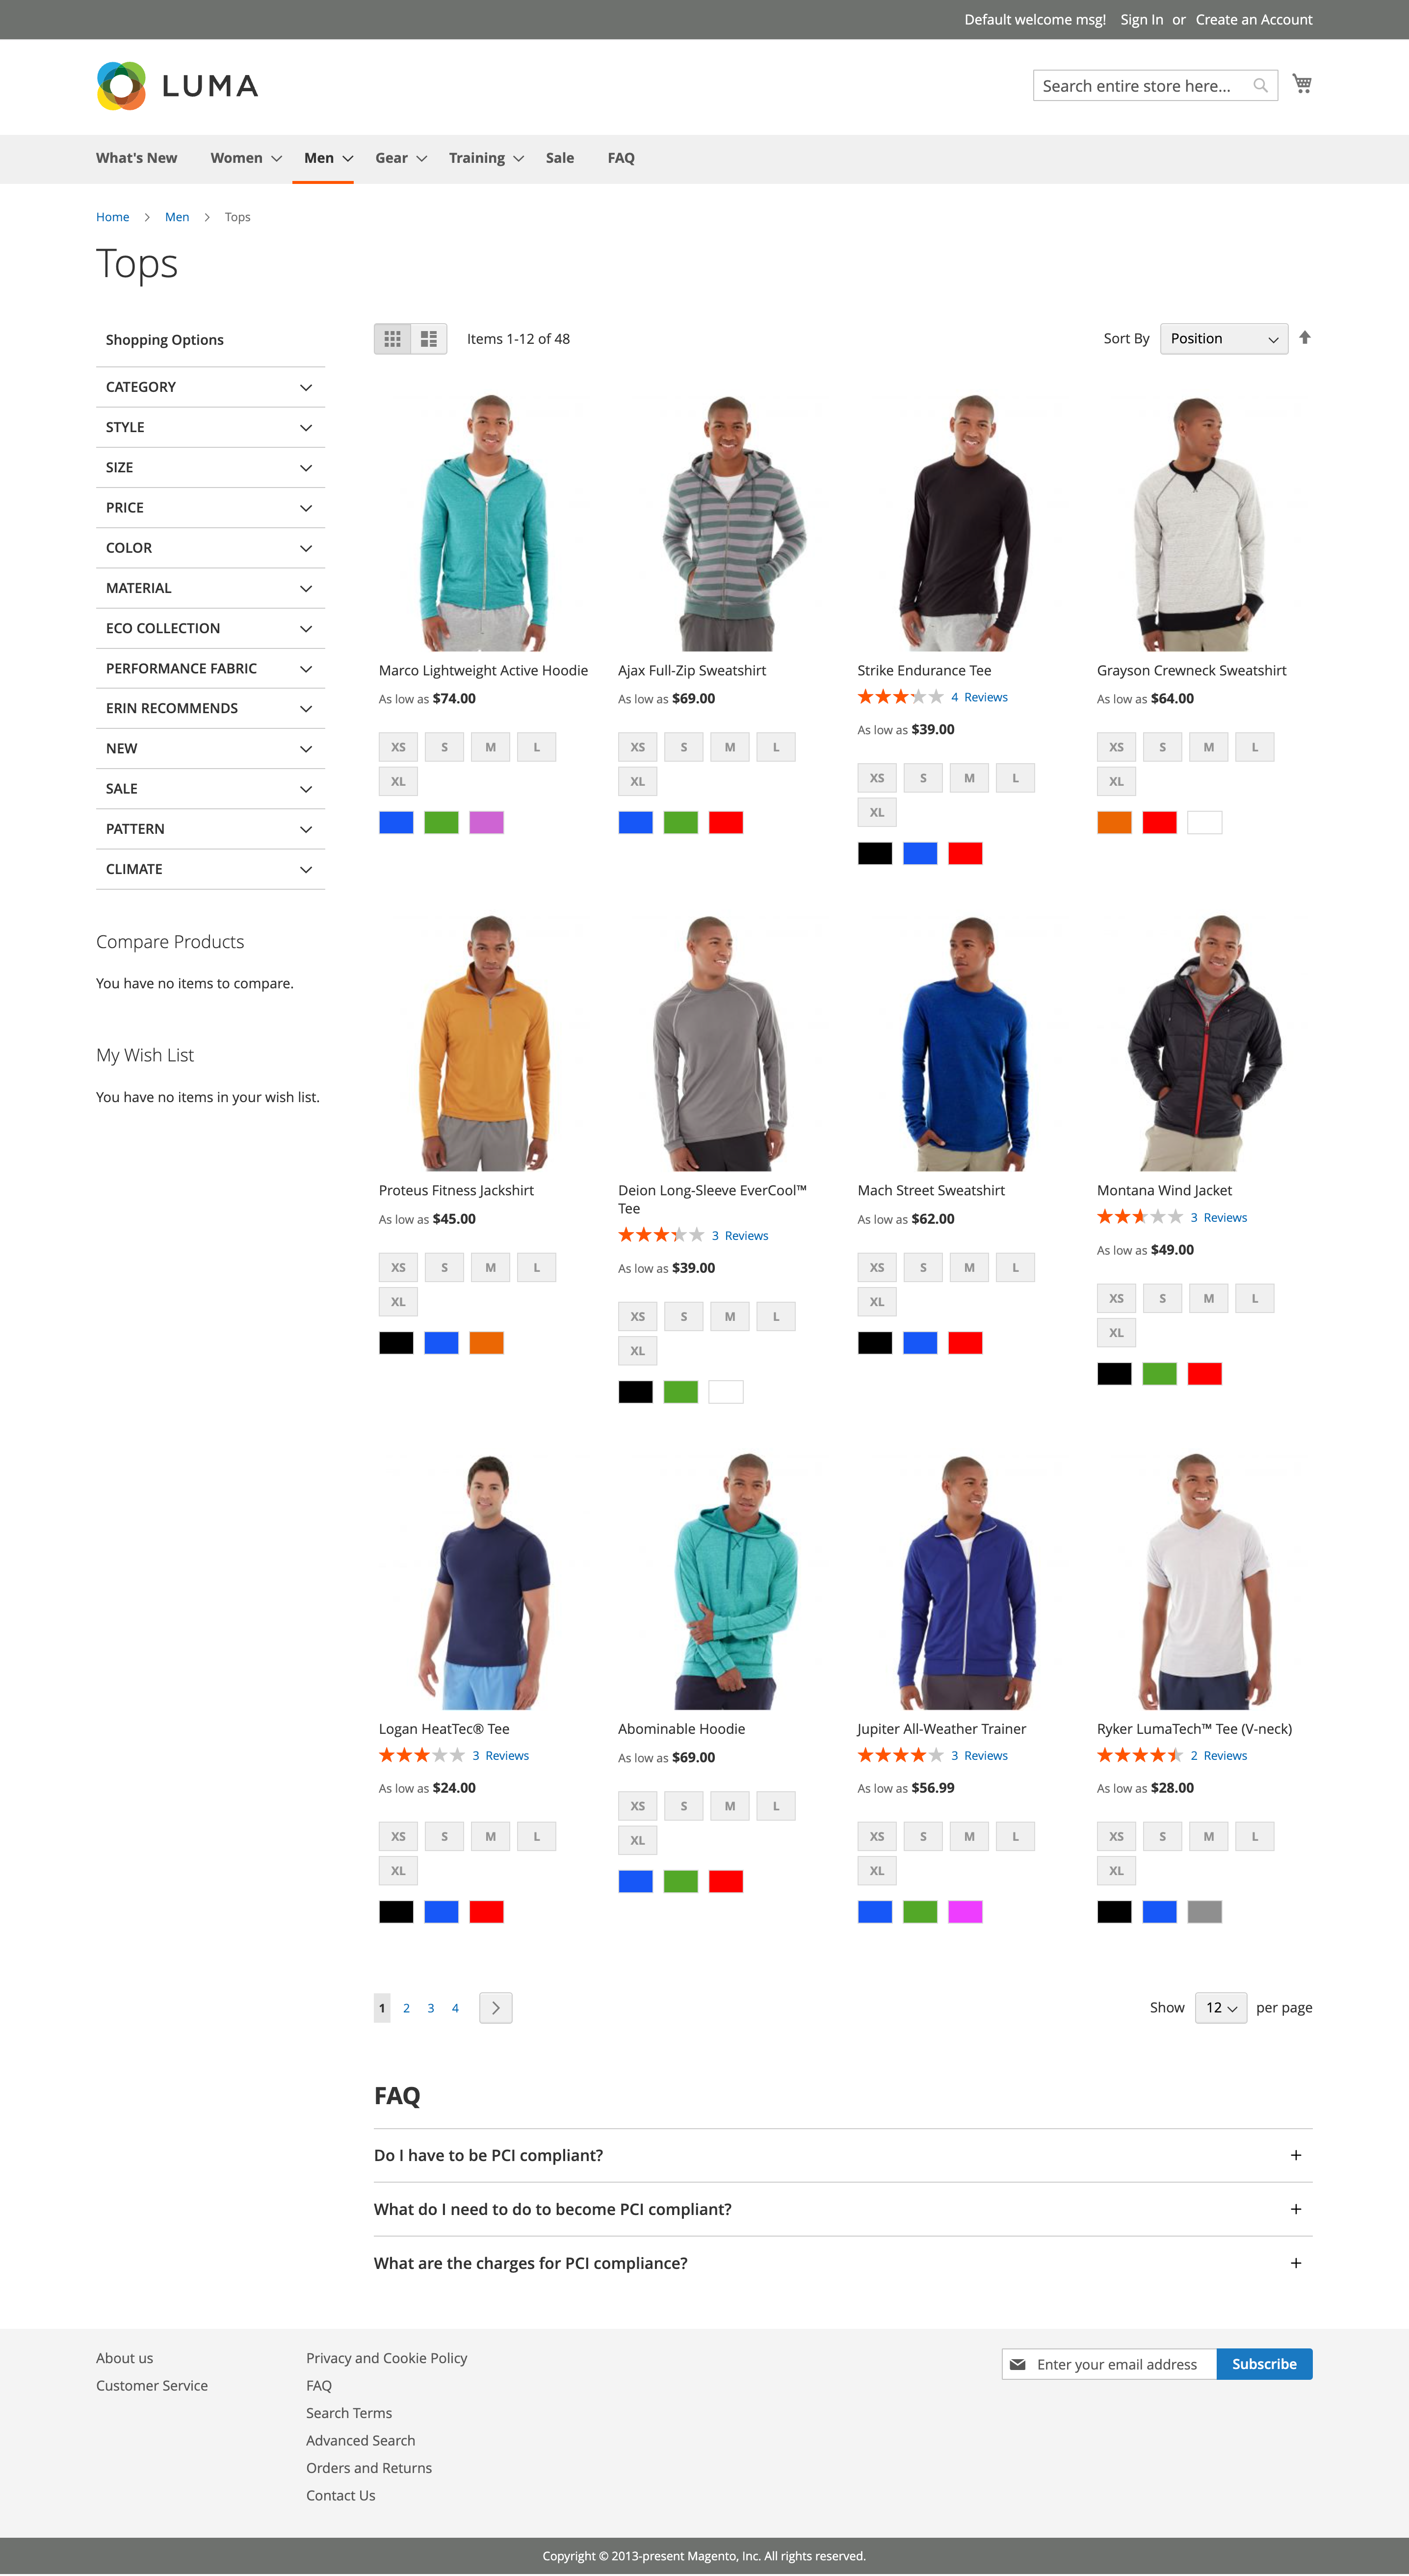Expand the CATEGORY filter section
Screen dimensions: 1409x2576
208,385
